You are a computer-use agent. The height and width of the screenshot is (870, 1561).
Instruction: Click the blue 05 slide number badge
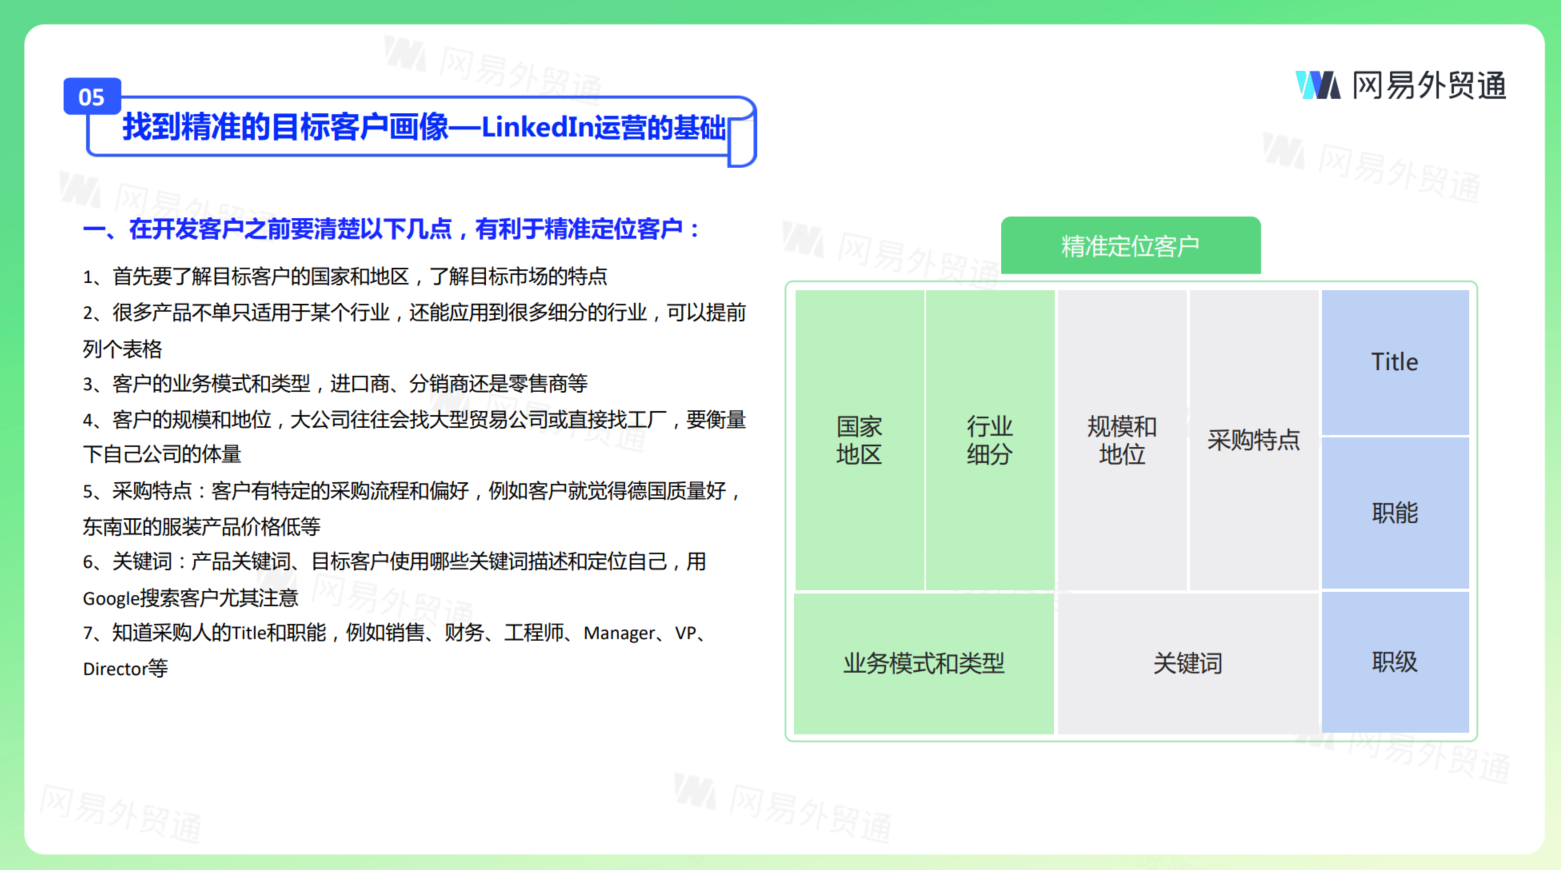pos(91,97)
